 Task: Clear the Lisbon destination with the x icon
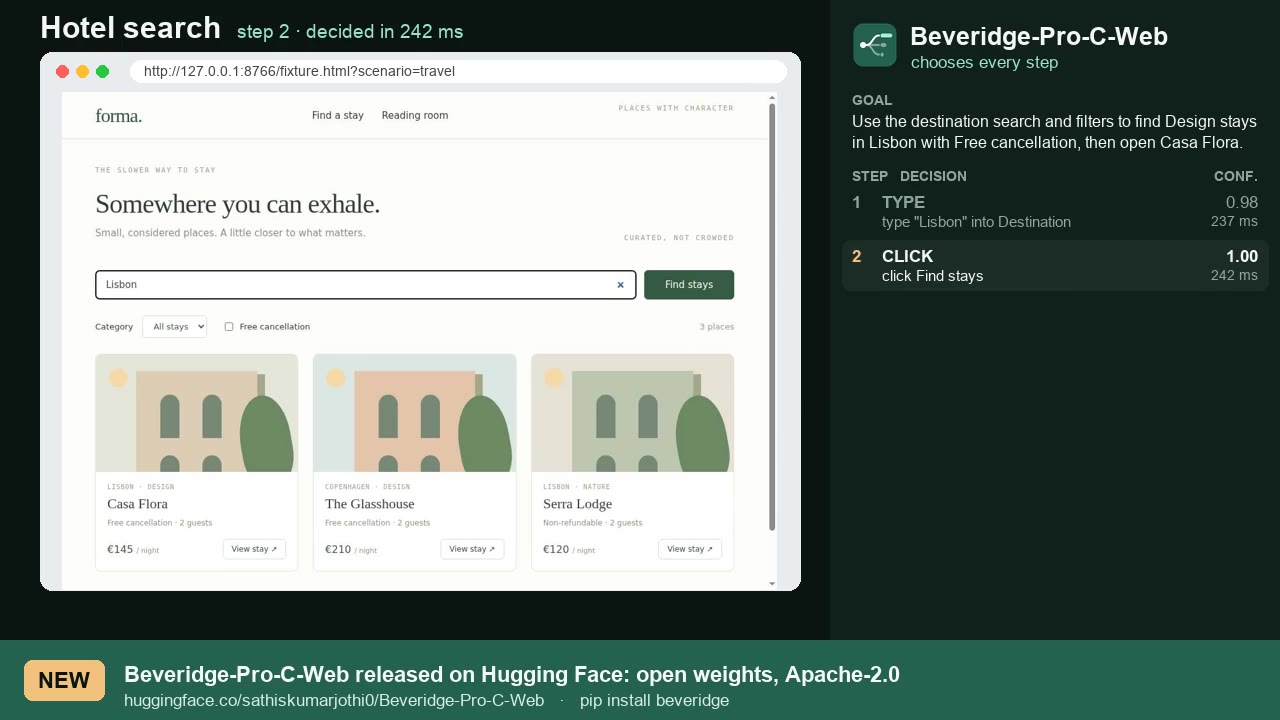click(620, 285)
